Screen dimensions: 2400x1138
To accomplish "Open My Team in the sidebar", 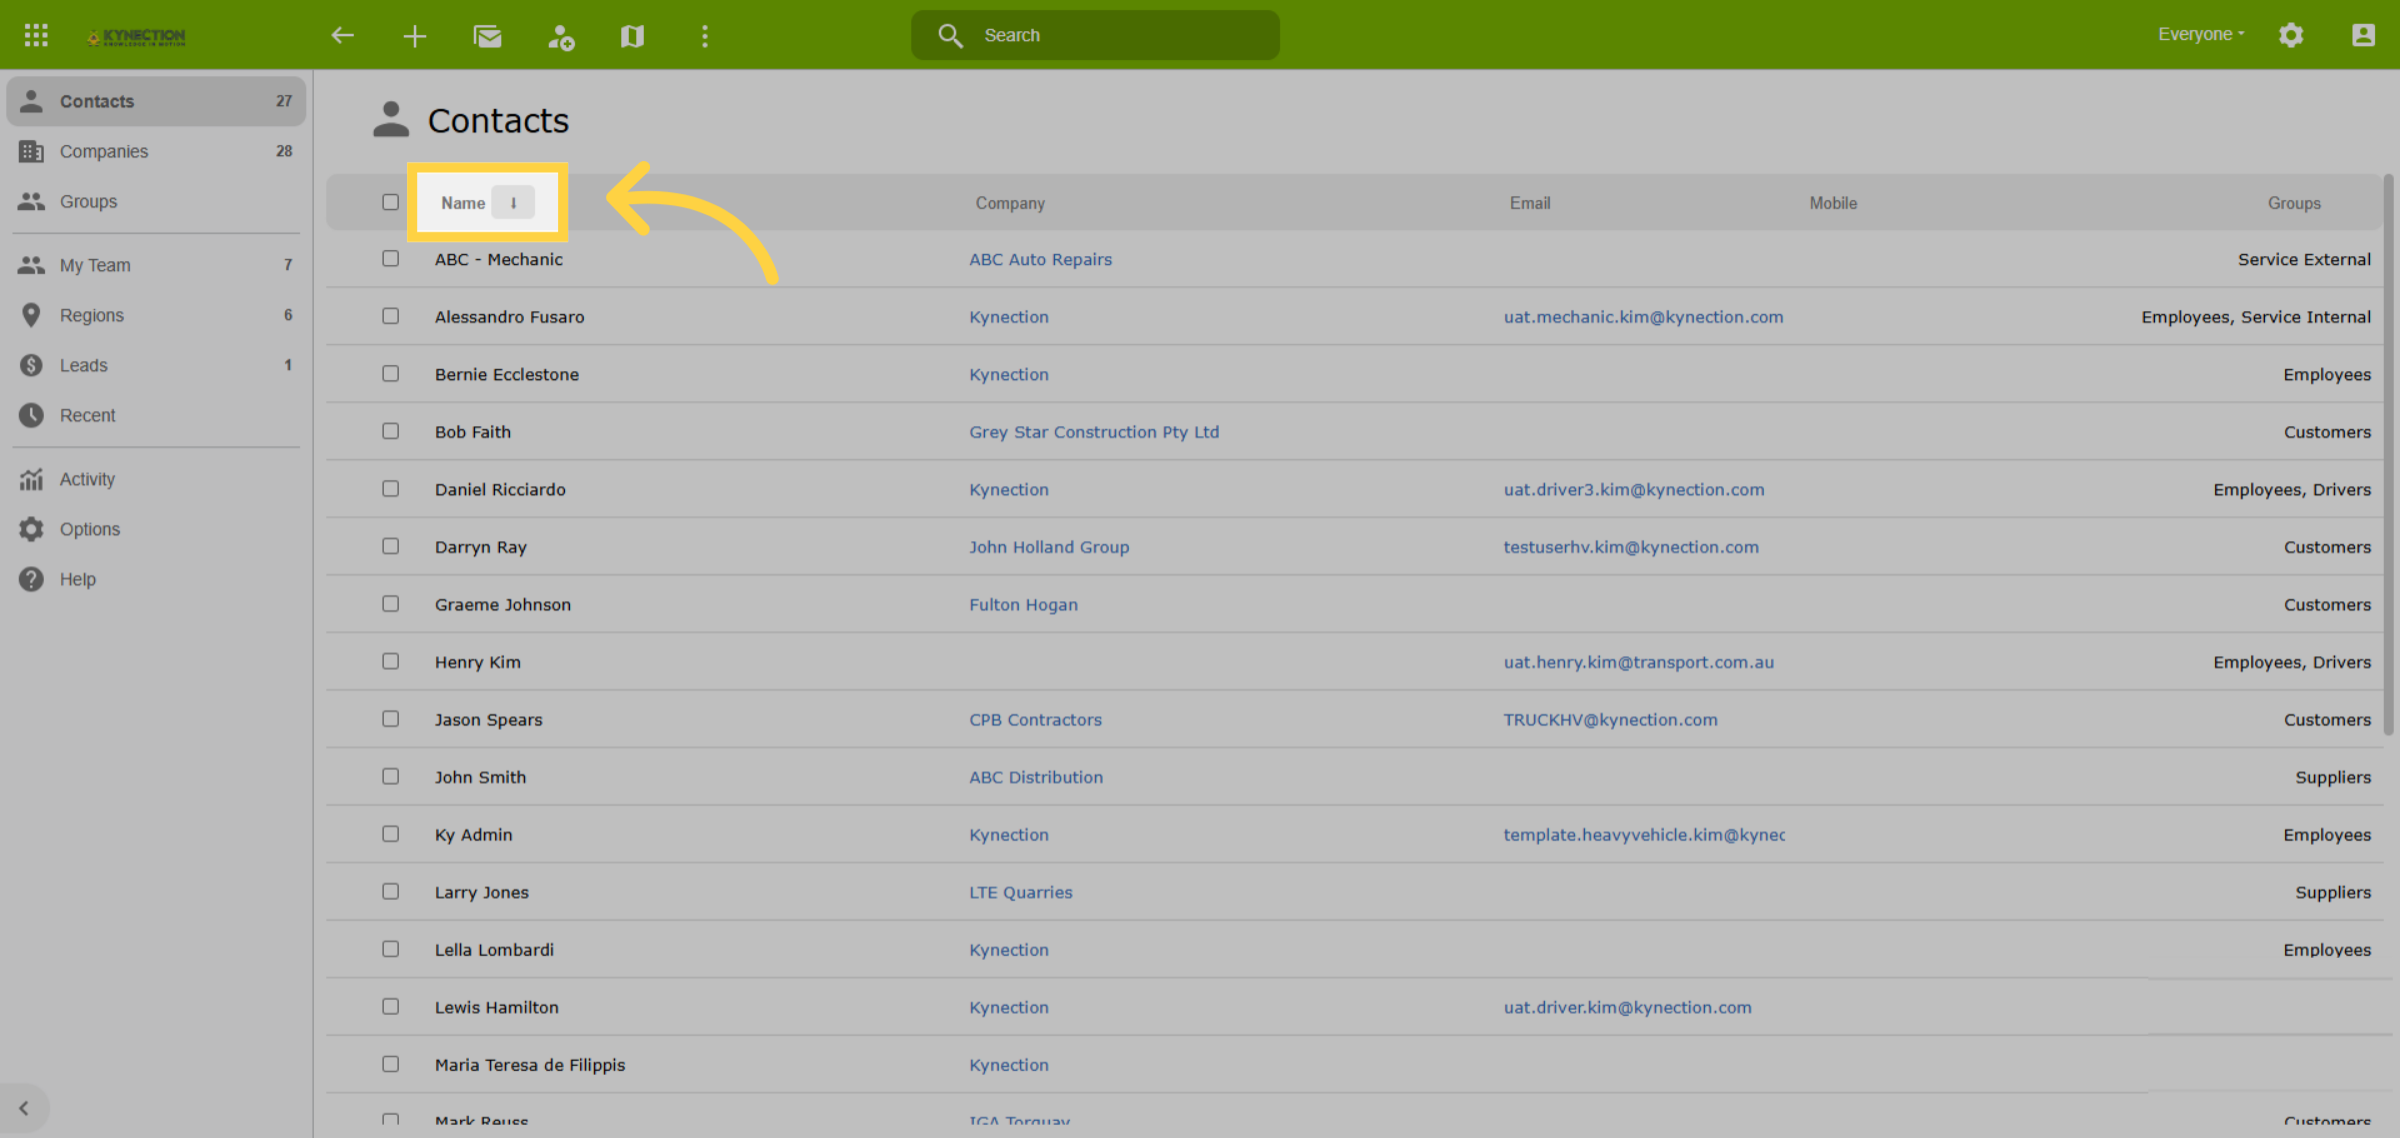I will click(x=156, y=265).
